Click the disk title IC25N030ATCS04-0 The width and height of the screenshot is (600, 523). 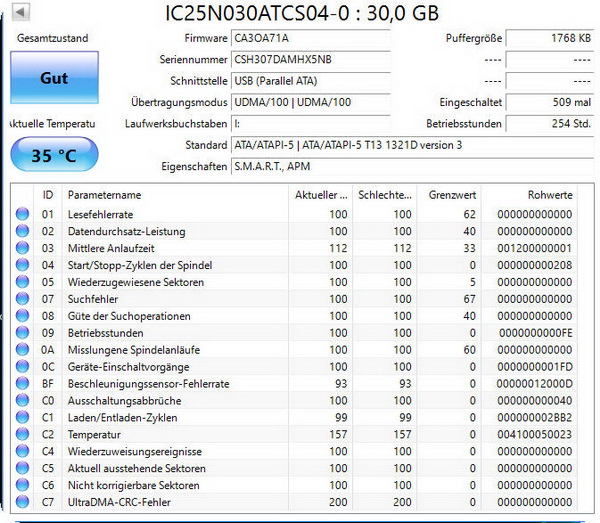click(300, 13)
